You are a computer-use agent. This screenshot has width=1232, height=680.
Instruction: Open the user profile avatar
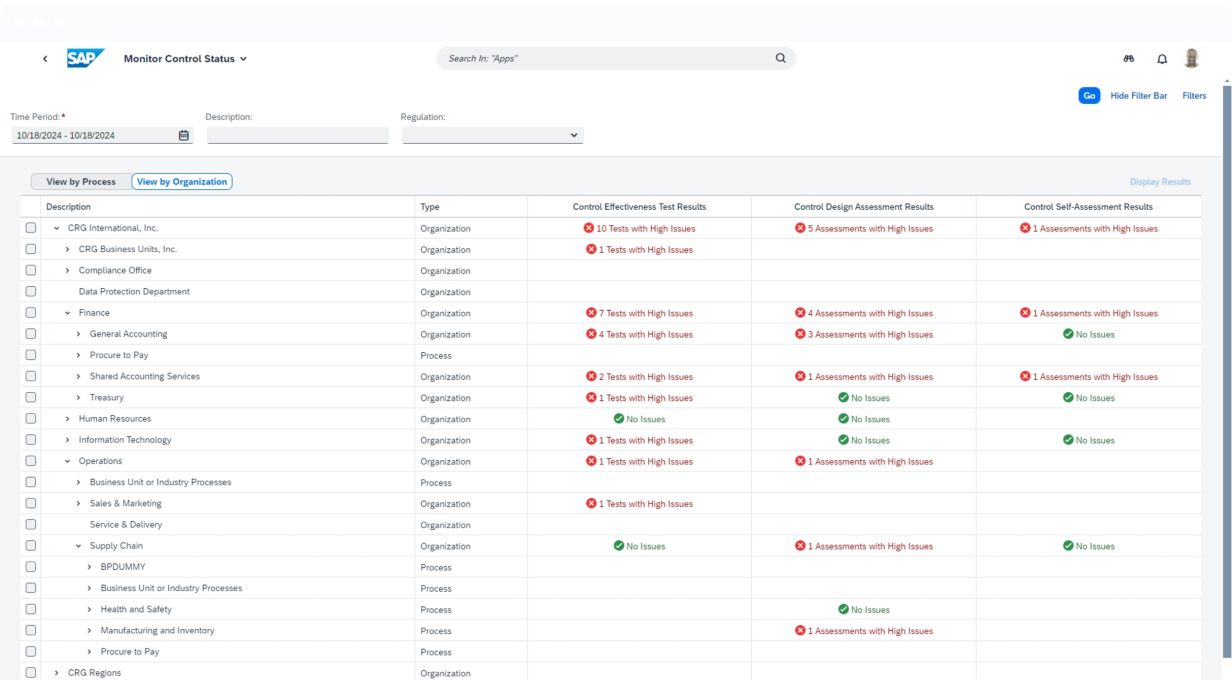tap(1191, 58)
